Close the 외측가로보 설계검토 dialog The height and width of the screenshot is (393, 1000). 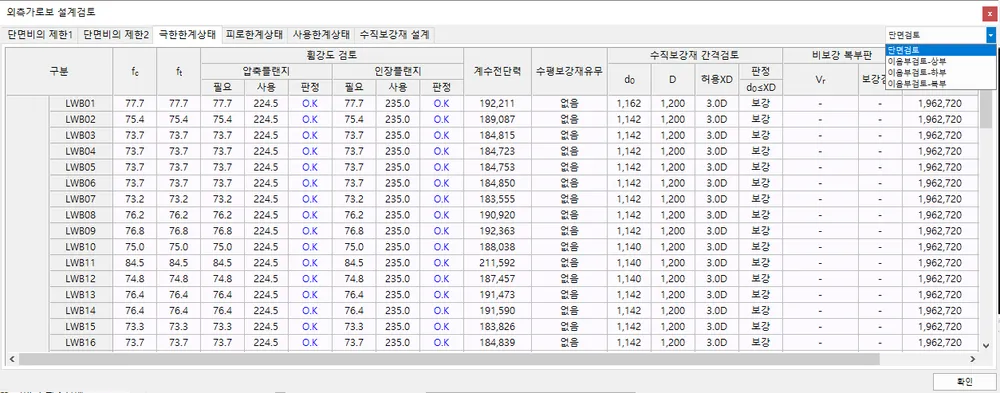click(990, 13)
